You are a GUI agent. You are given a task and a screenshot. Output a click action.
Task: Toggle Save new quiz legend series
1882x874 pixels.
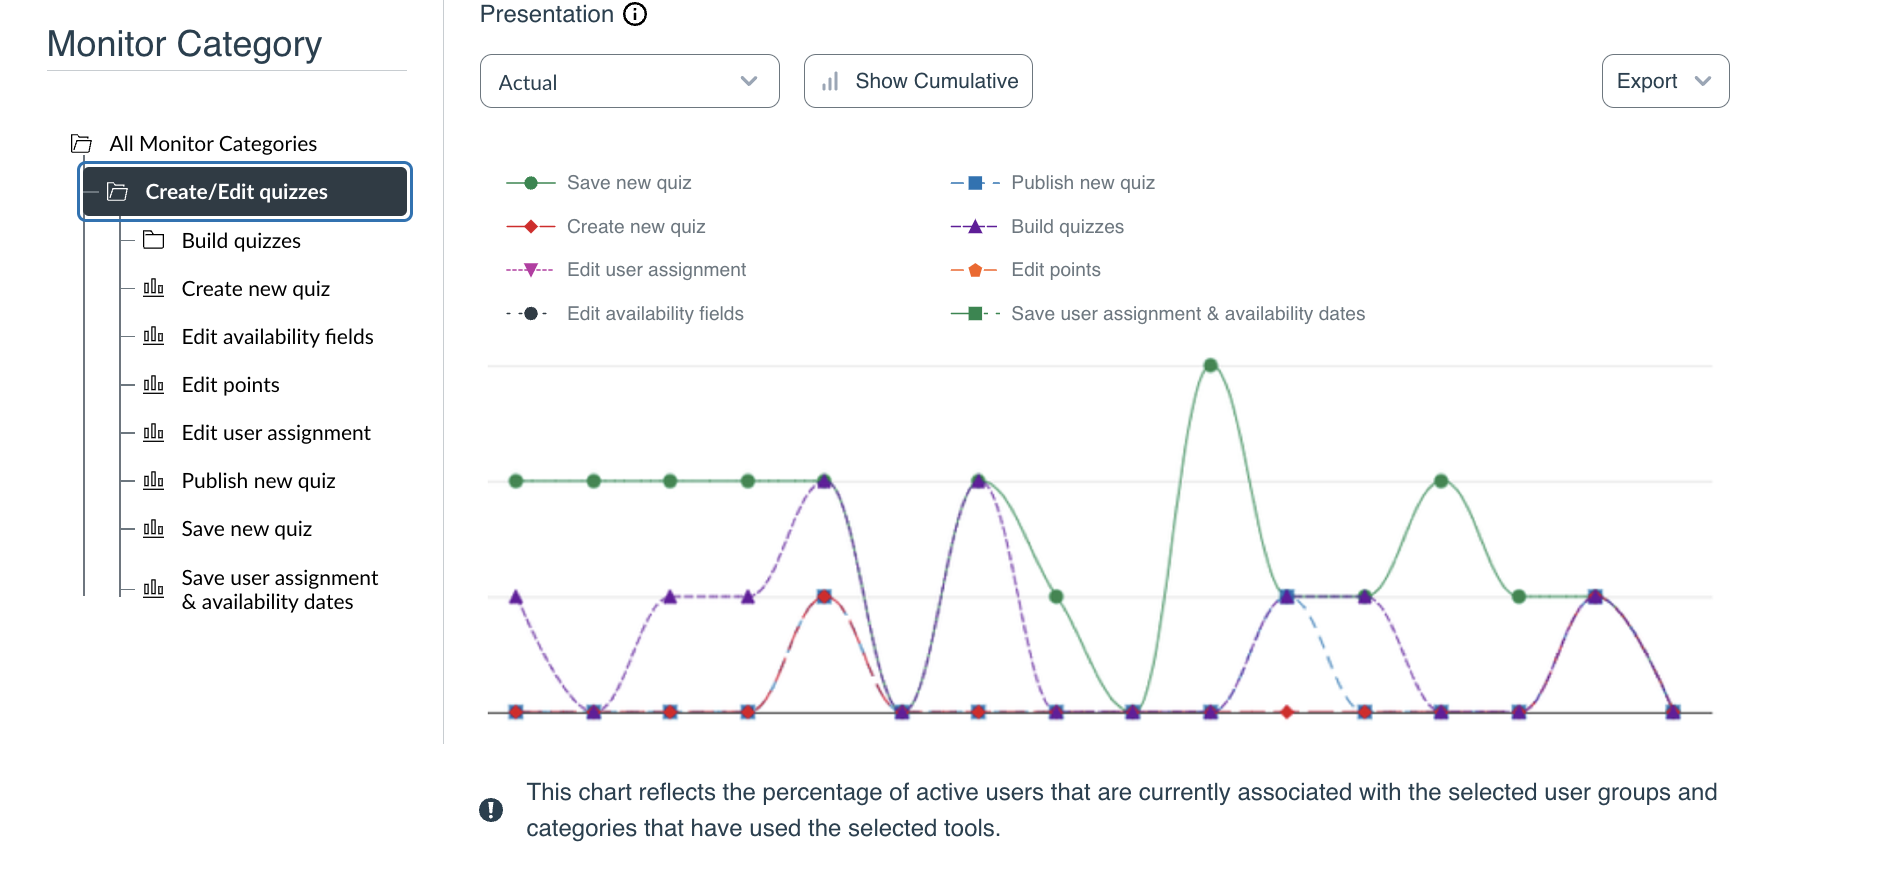pos(629,183)
